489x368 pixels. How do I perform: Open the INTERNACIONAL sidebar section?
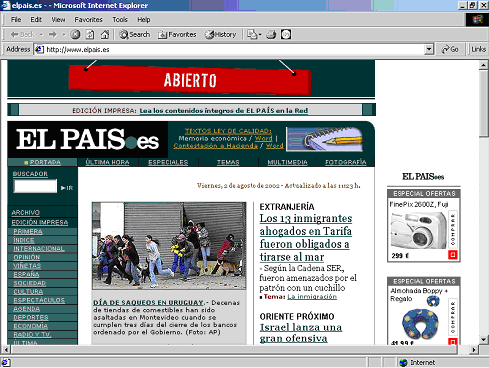(x=39, y=249)
